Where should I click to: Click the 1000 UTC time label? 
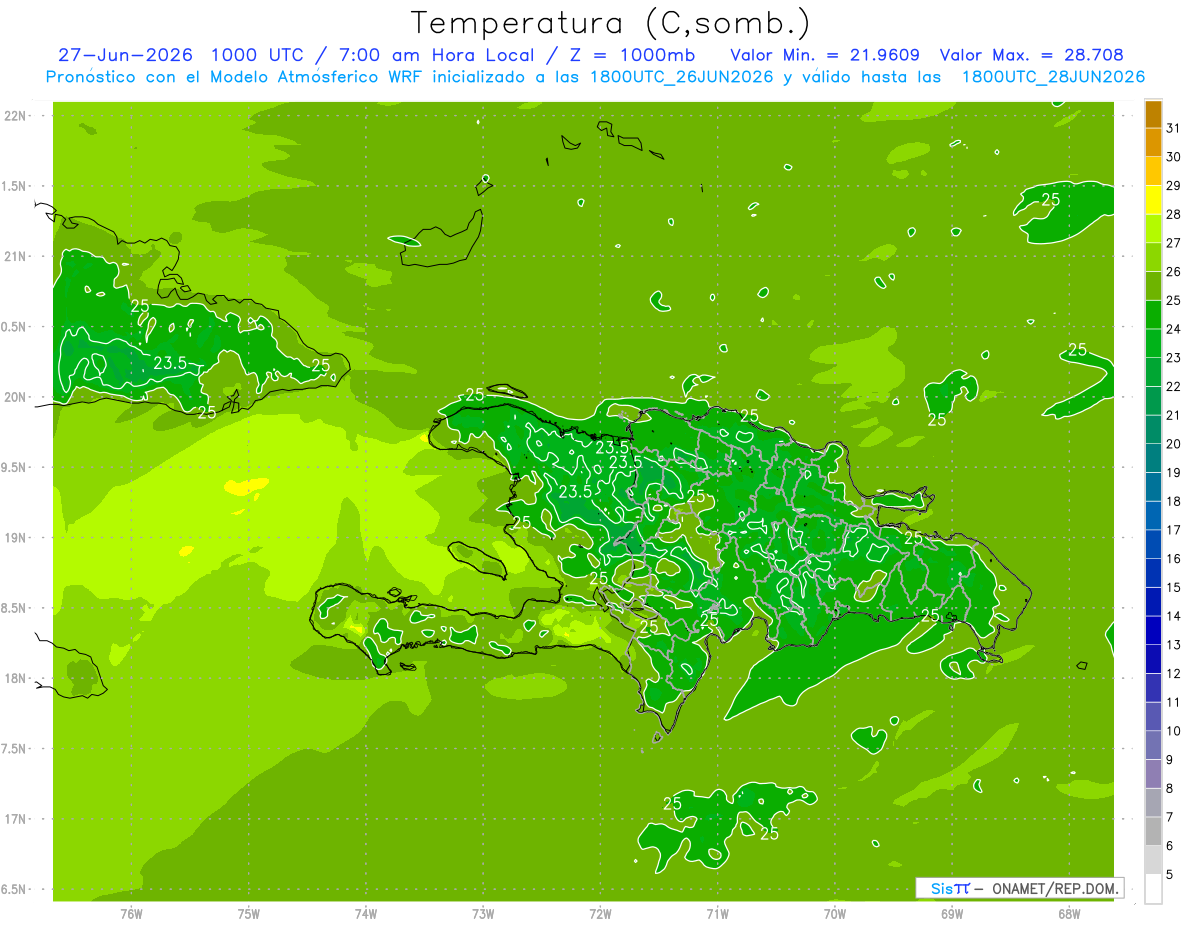tap(260, 55)
